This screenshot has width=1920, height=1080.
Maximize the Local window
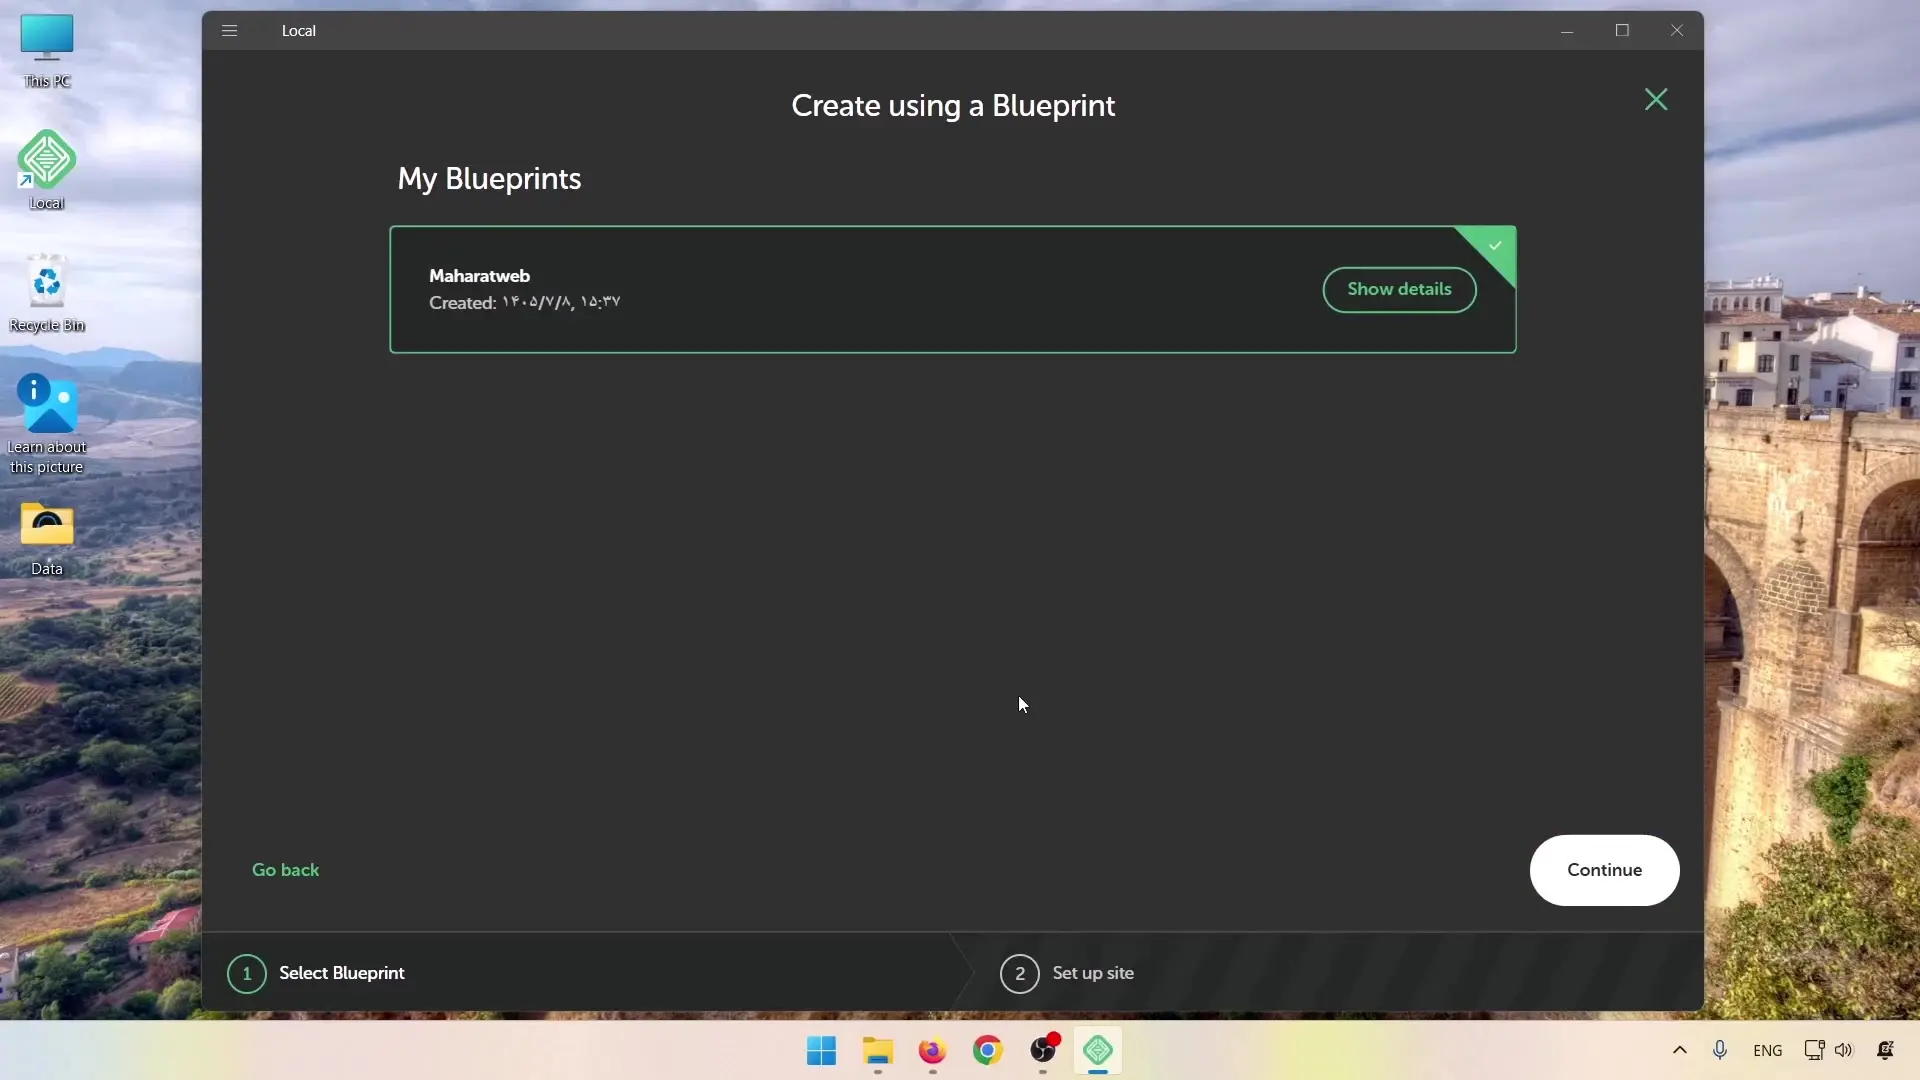(x=1622, y=31)
